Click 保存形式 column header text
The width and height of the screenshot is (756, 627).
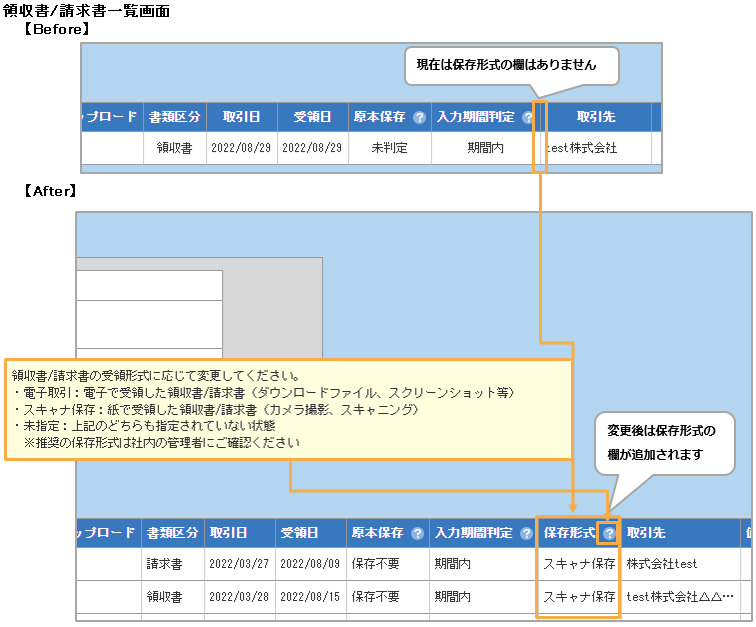coord(569,534)
